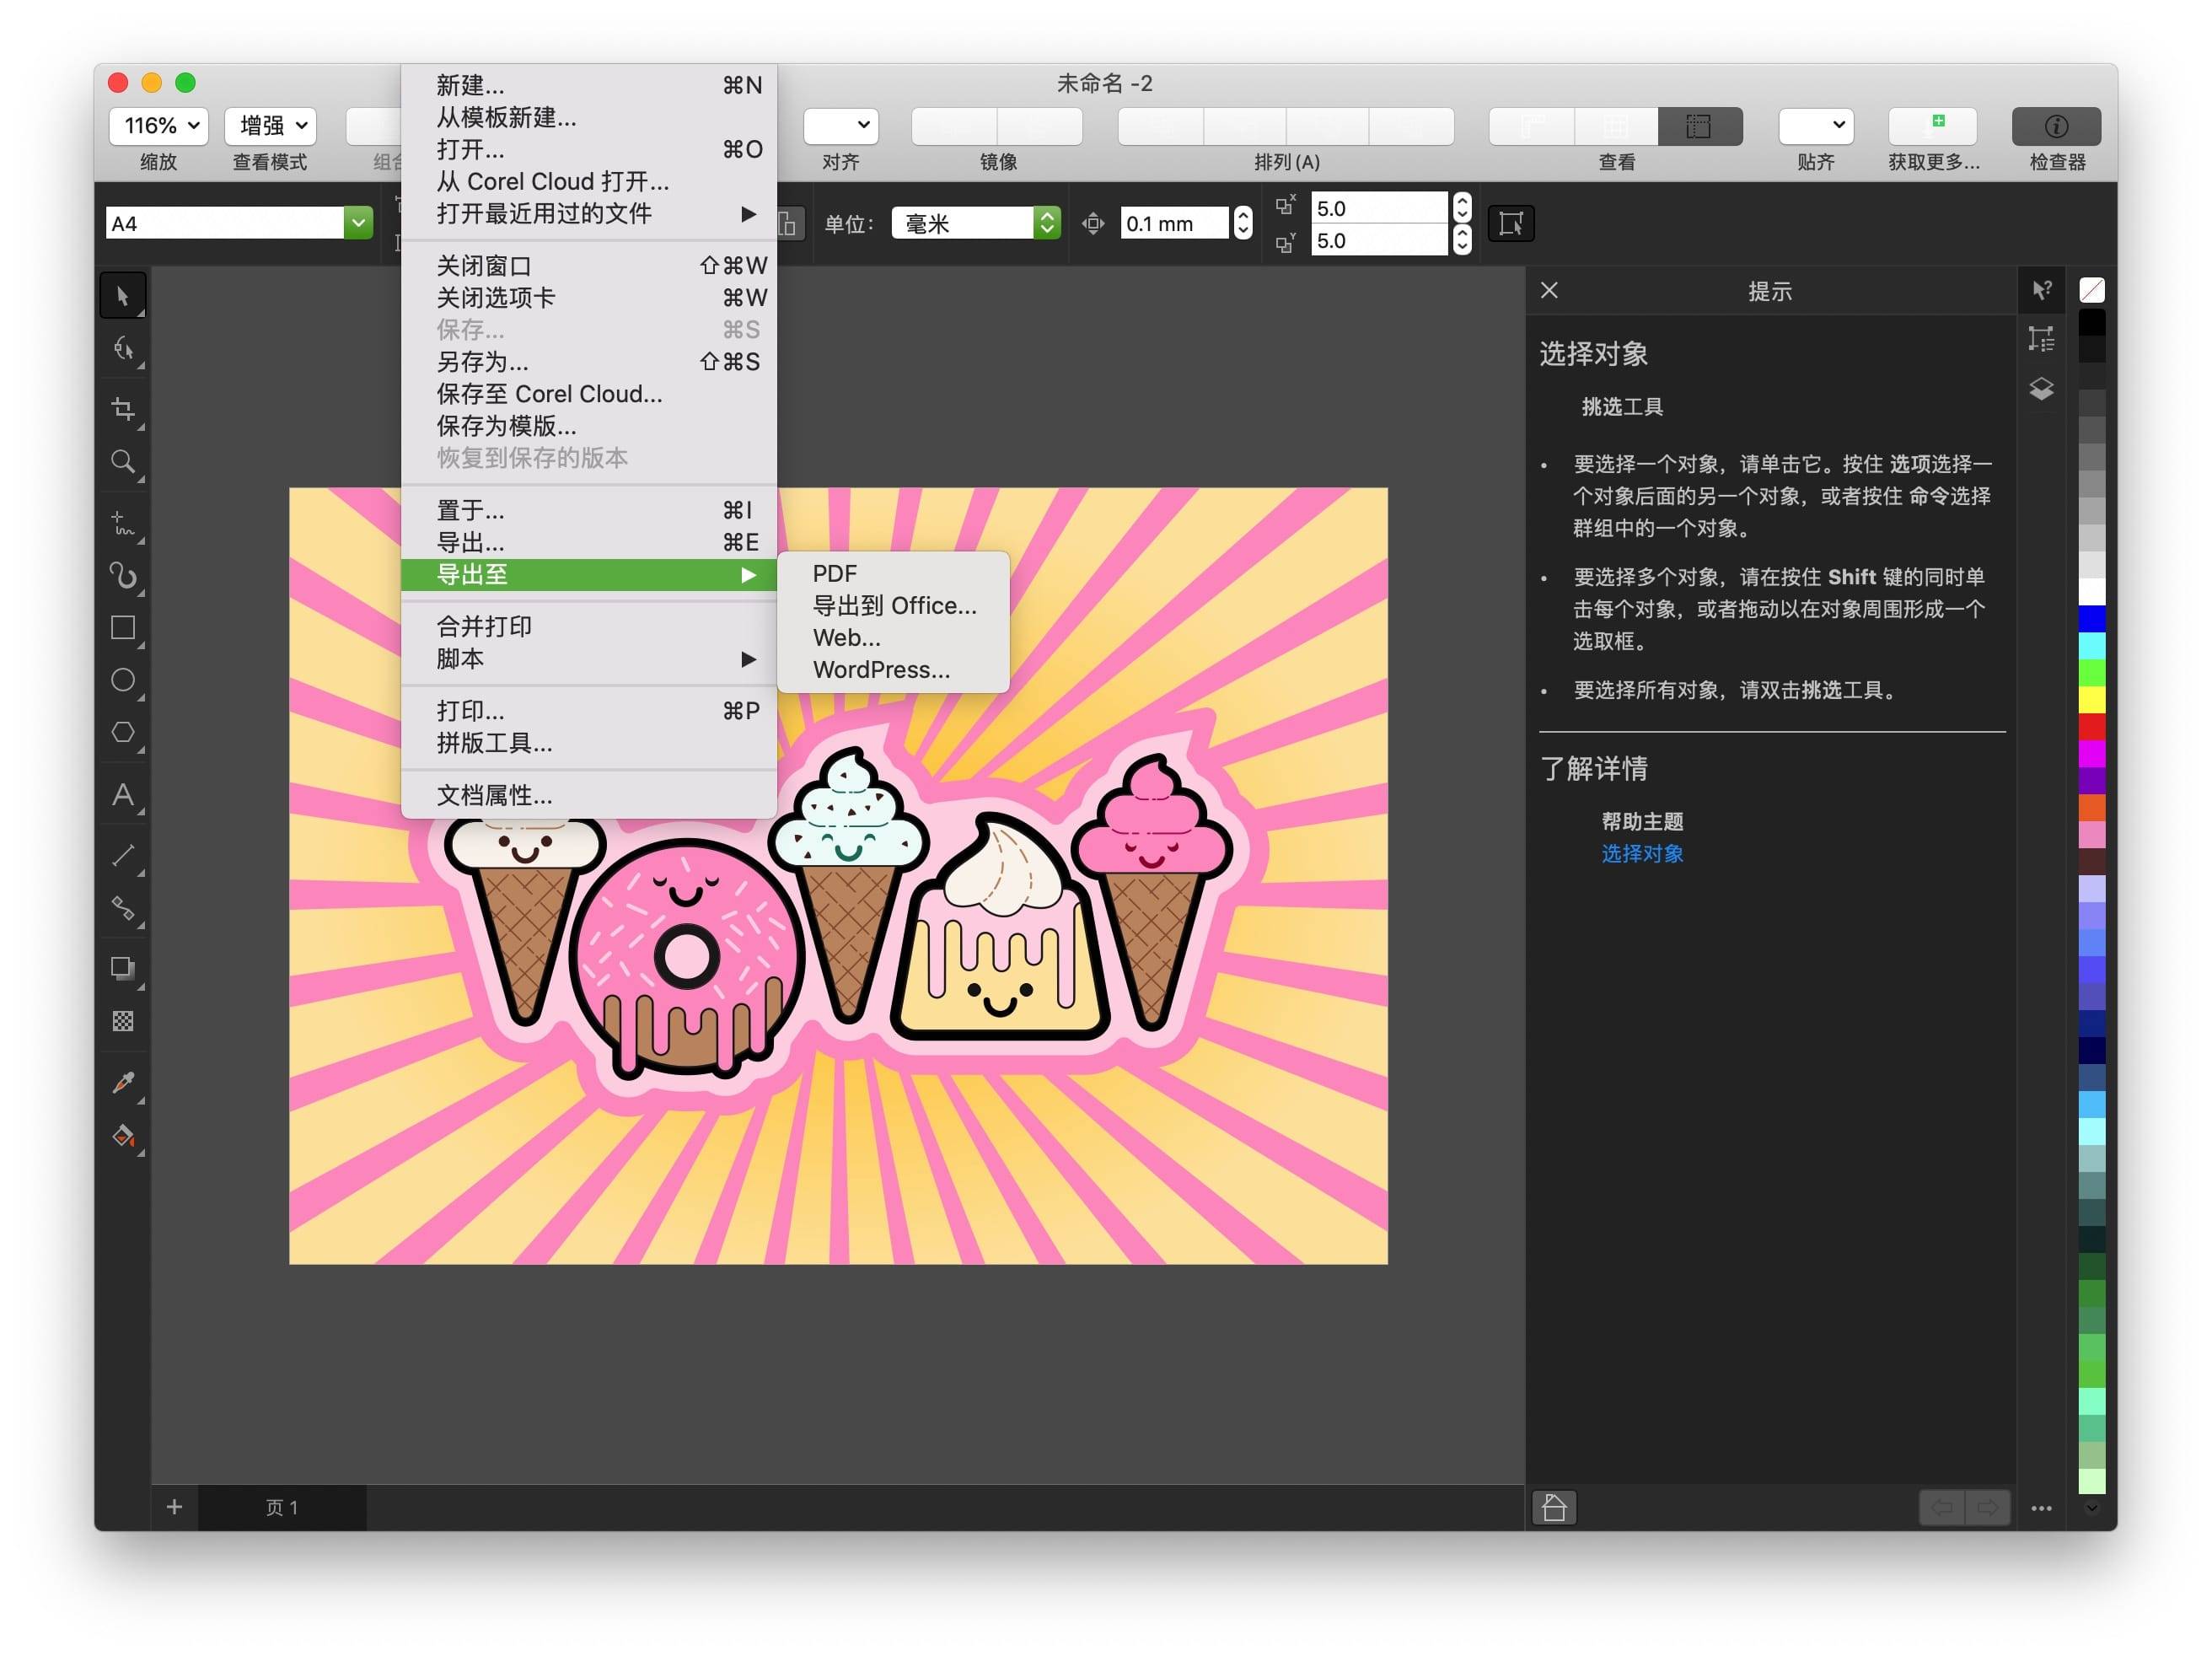Choose PDF from the export submenu
Viewport: 2212px width, 1656px height.
[834, 573]
